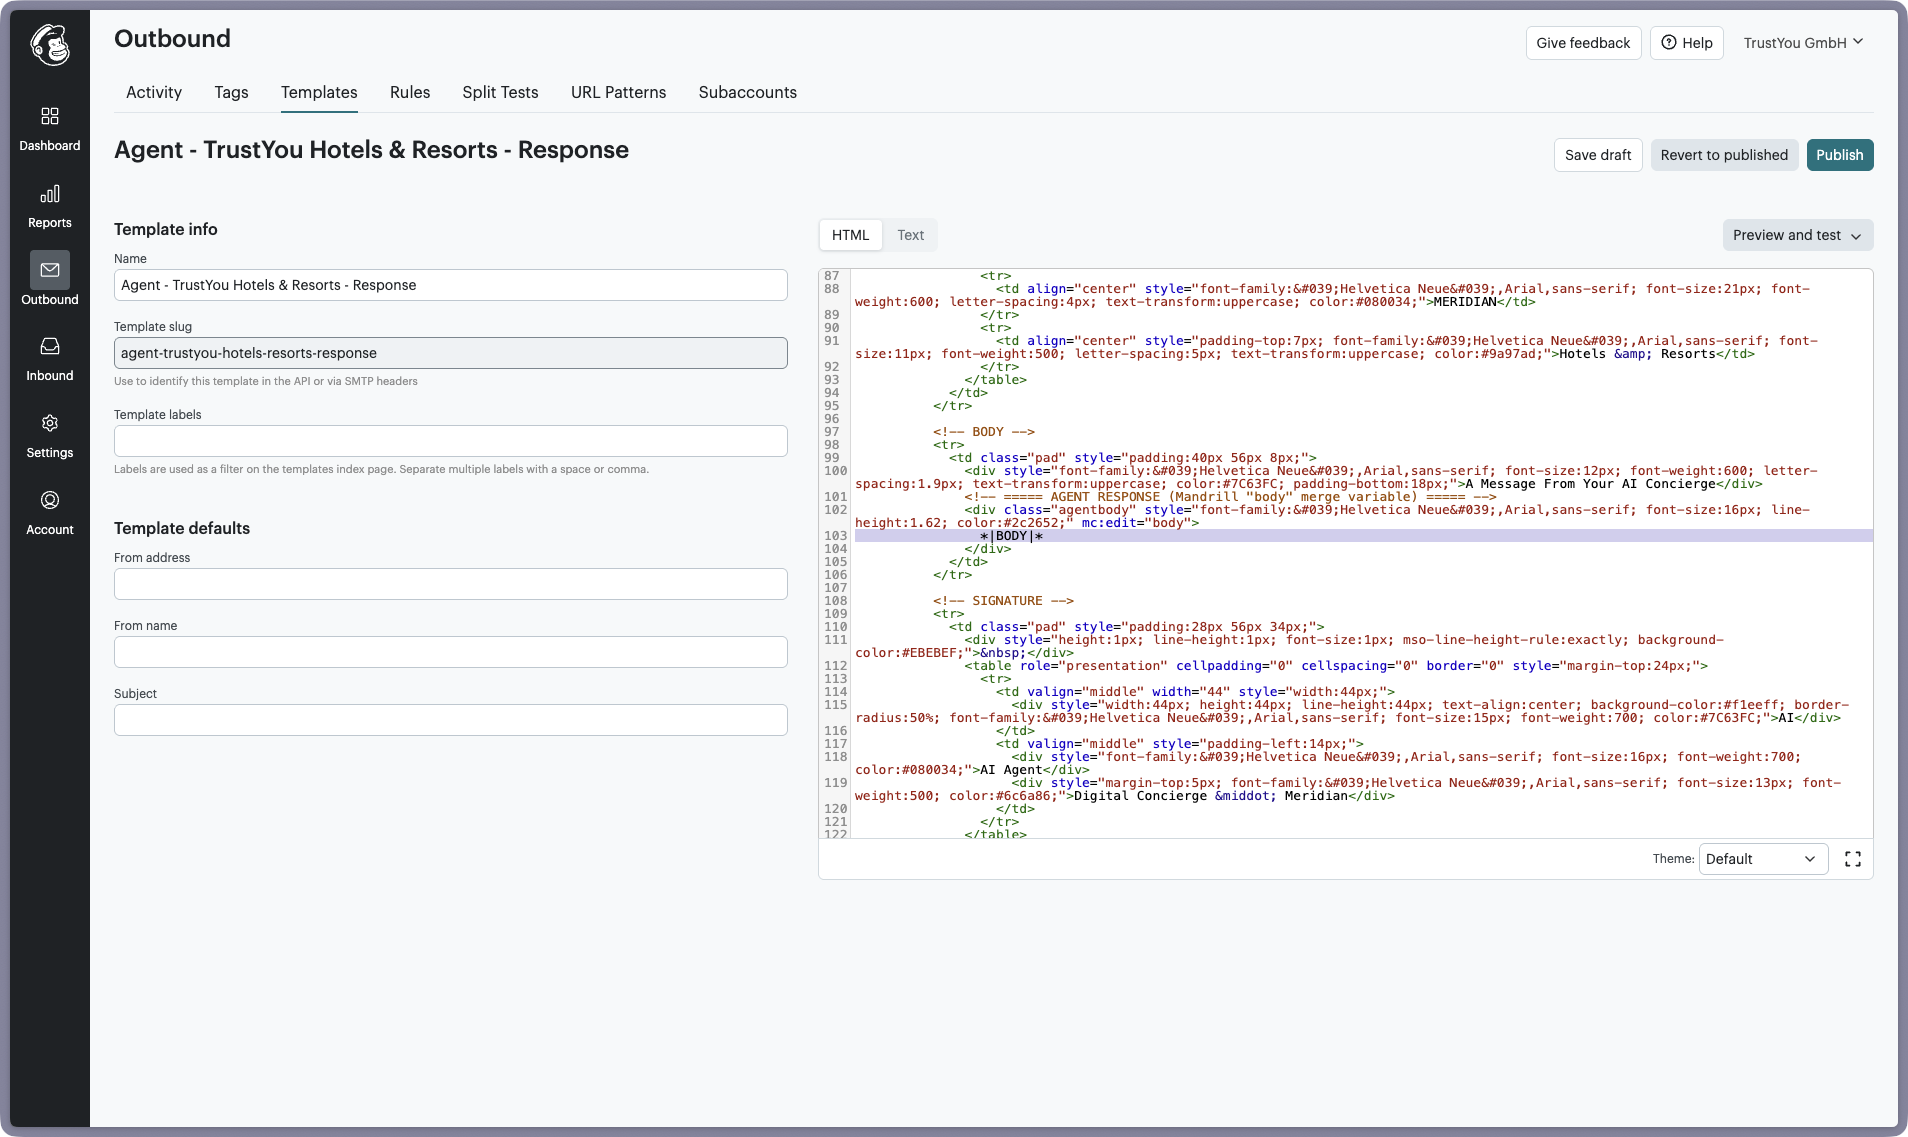Open the Rules tab
This screenshot has height=1137, width=1908.
click(x=410, y=92)
